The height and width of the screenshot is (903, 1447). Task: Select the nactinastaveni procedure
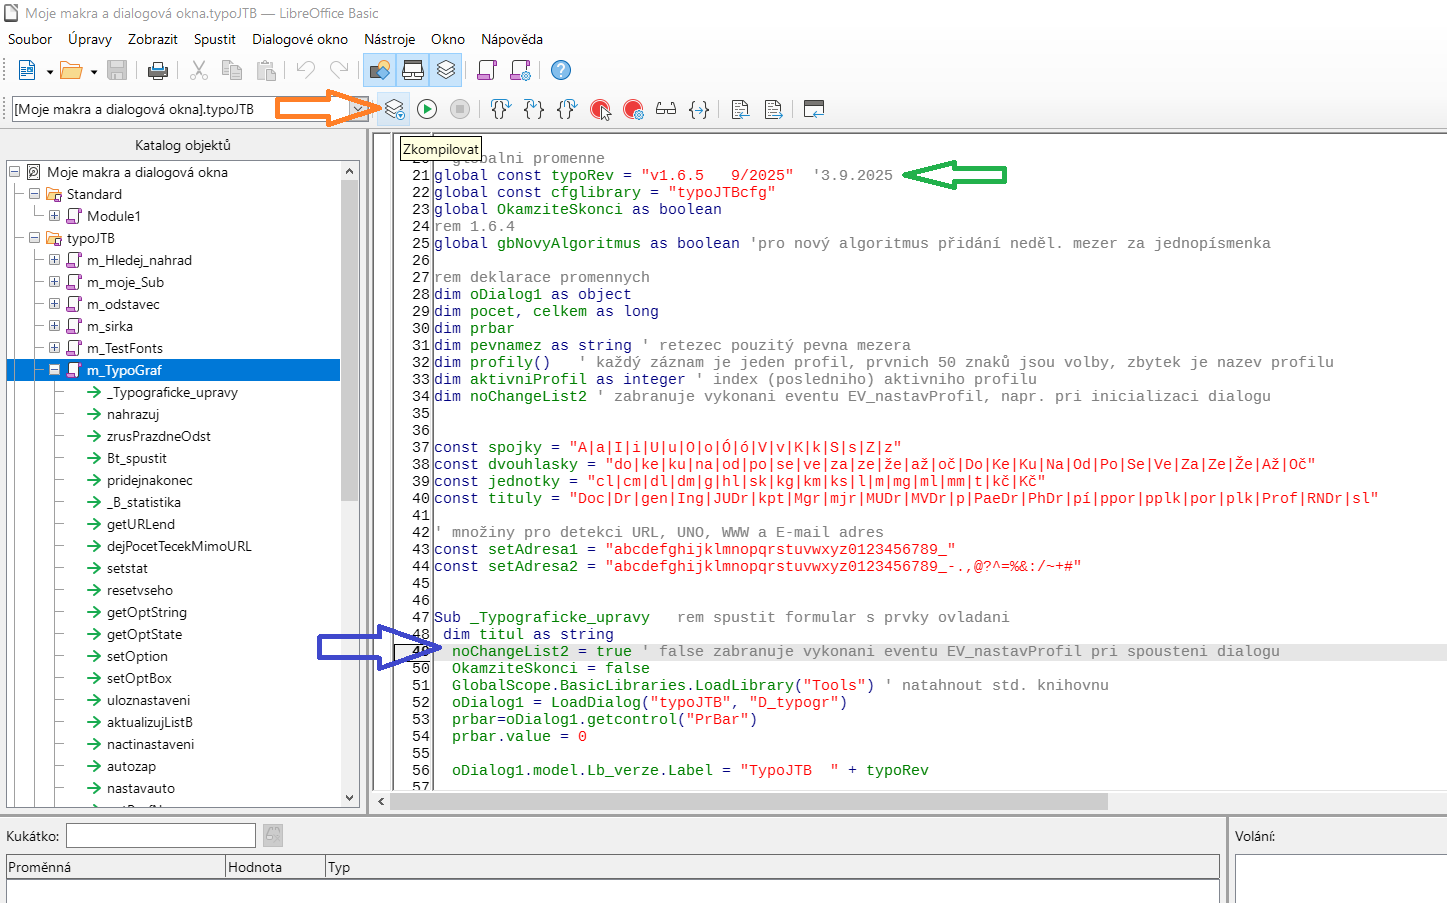click(151, 744)
